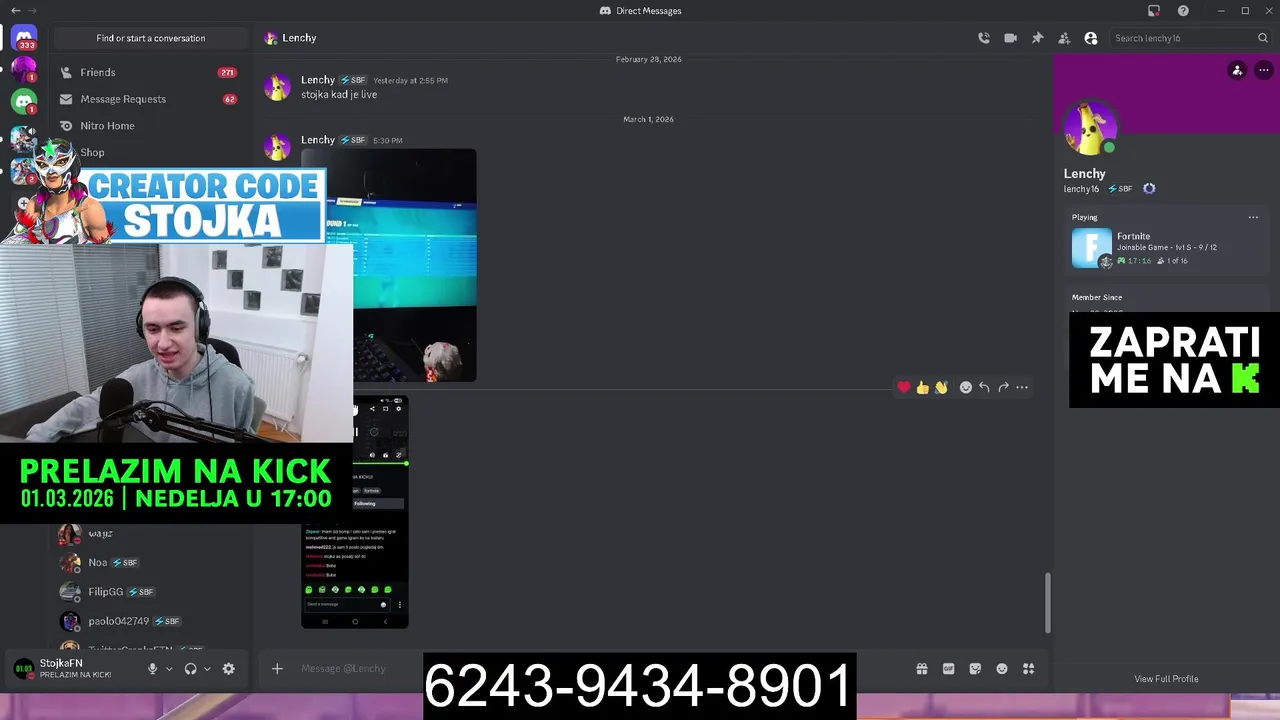The width and height of the screenshot is (1280, 720).
Task: Click Lenchy's avatar on March 1 message
Action: 277,147
